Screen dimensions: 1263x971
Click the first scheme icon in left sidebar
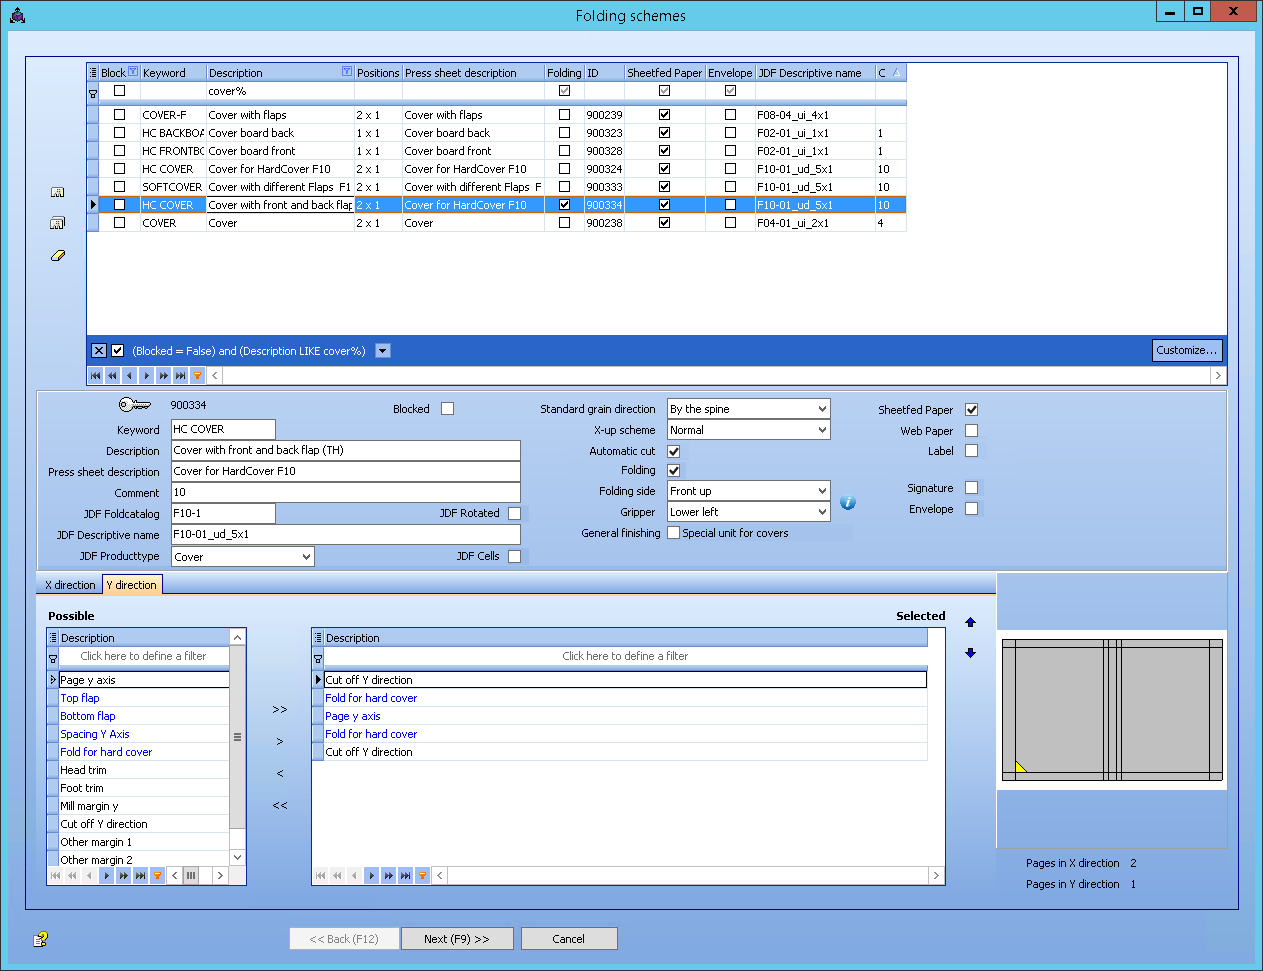coord(57,192)
